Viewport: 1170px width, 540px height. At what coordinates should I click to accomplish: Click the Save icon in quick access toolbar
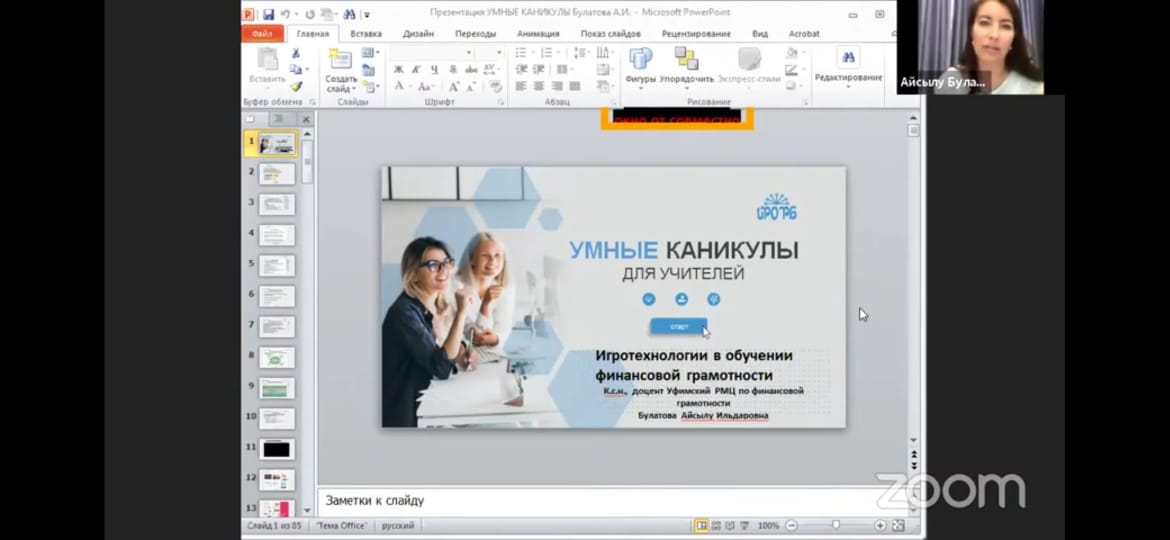point(267,14)
